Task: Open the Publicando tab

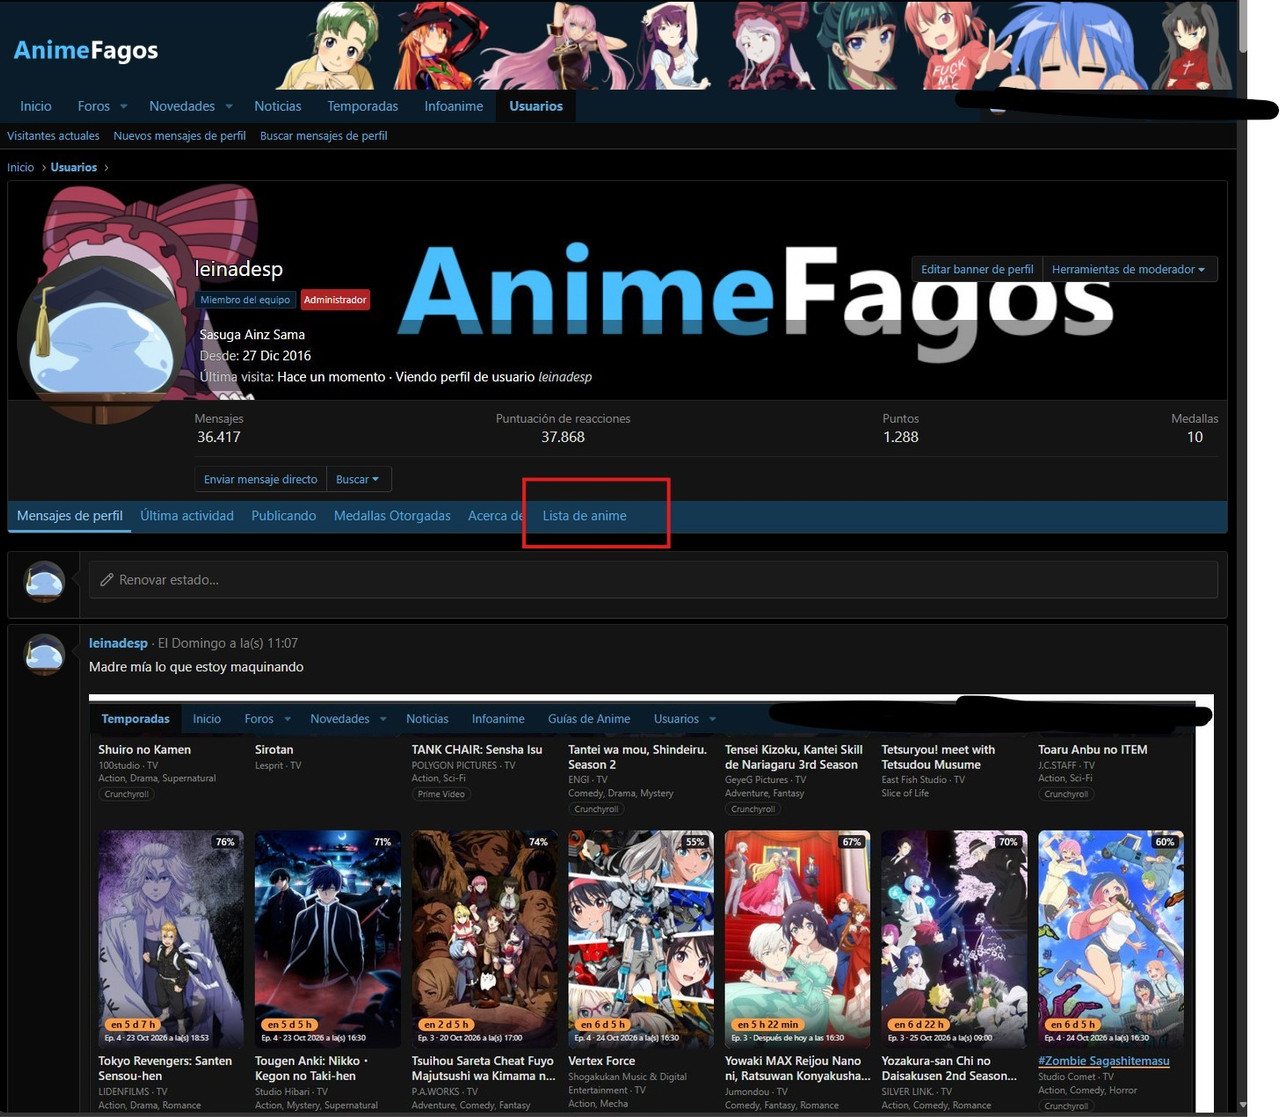Action: point(284,516)
